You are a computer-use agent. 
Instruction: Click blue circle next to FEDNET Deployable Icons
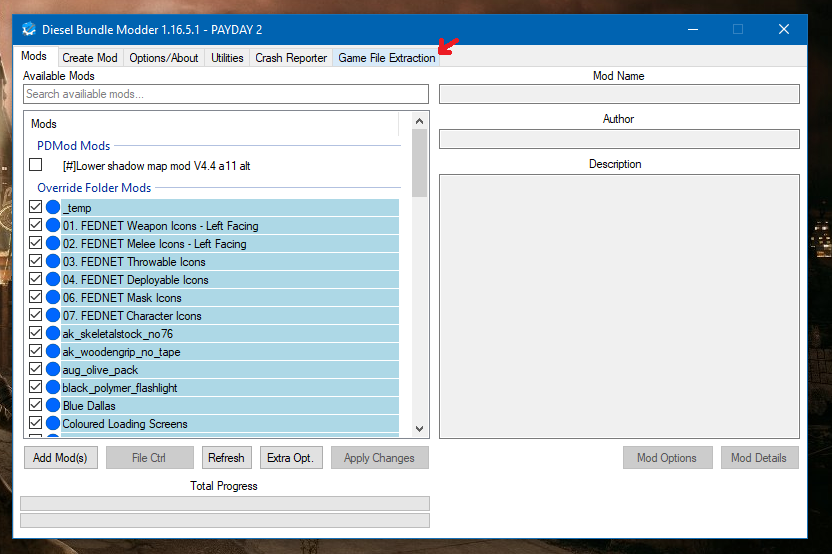click(53, 279)
